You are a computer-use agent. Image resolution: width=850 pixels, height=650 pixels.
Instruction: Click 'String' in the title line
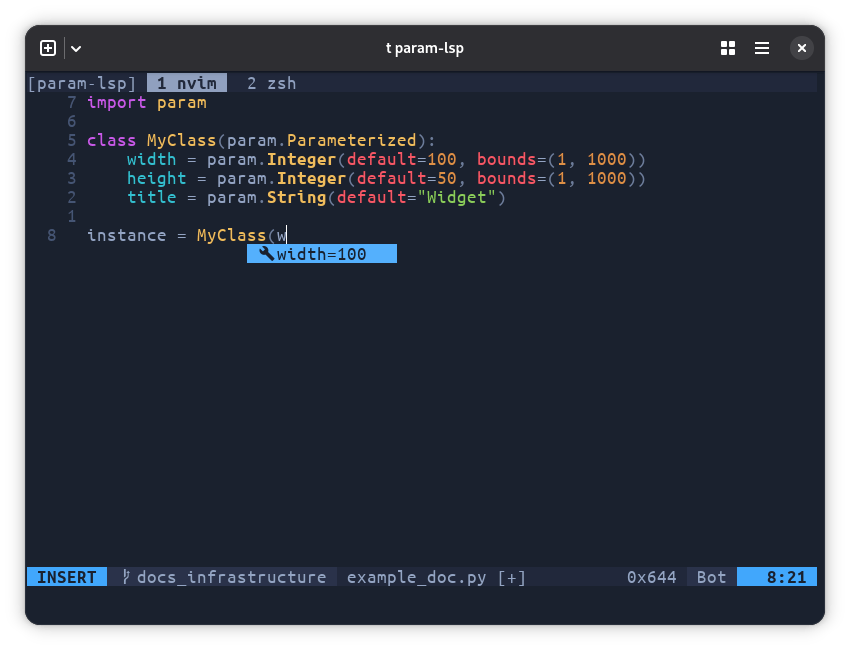297,198
